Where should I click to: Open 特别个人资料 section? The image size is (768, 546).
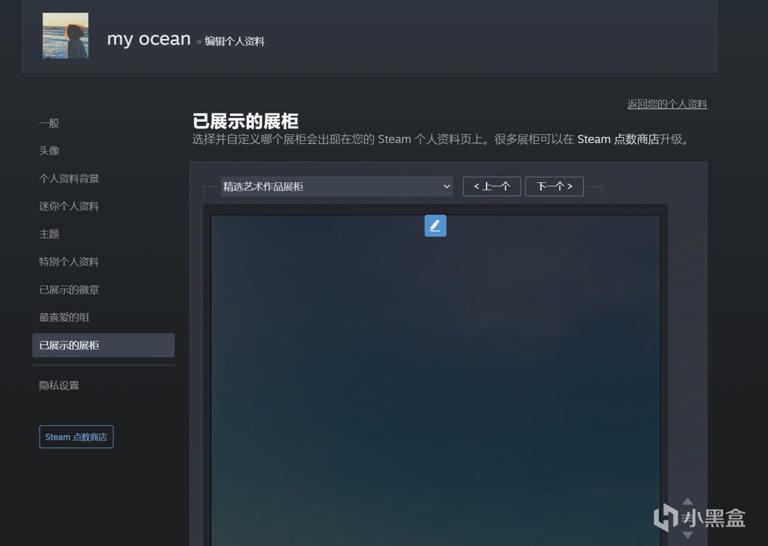pyautogui.click(x=69, y=262)
